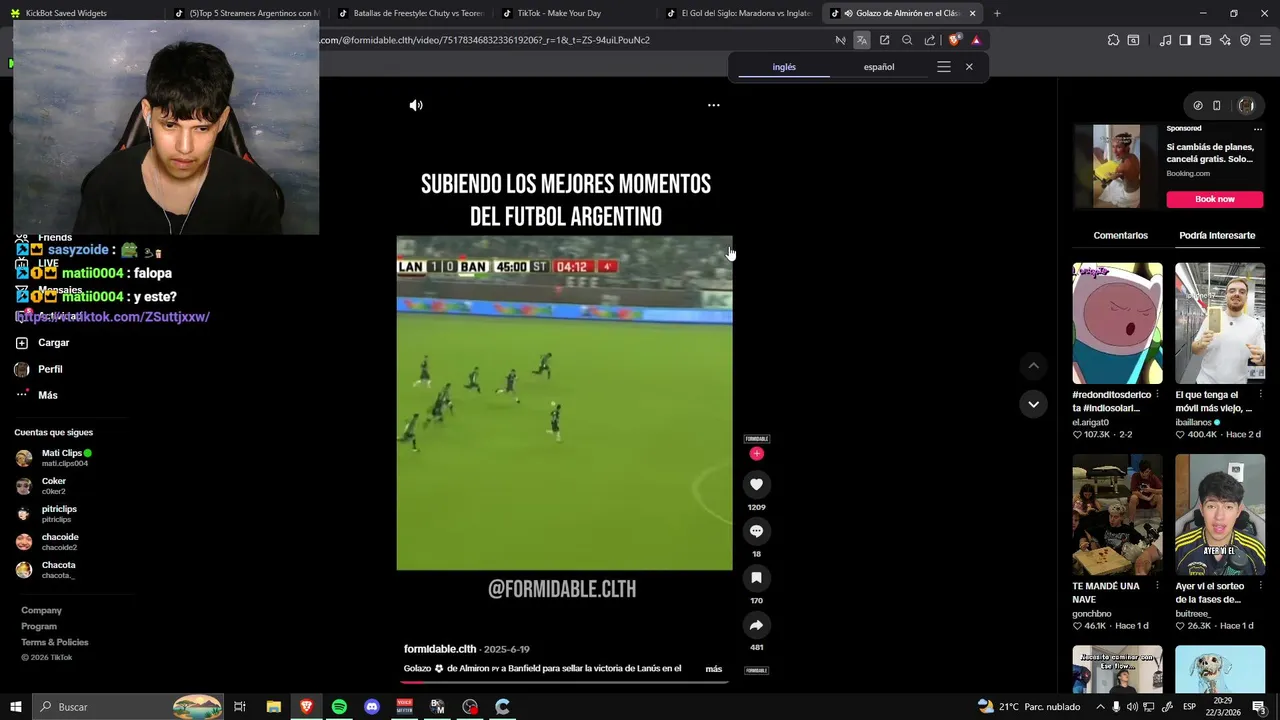Viewport: 1280px width, 720px height.
Task: Open followed account Coker
Action: pyautogui.click(x=41, y=486)
